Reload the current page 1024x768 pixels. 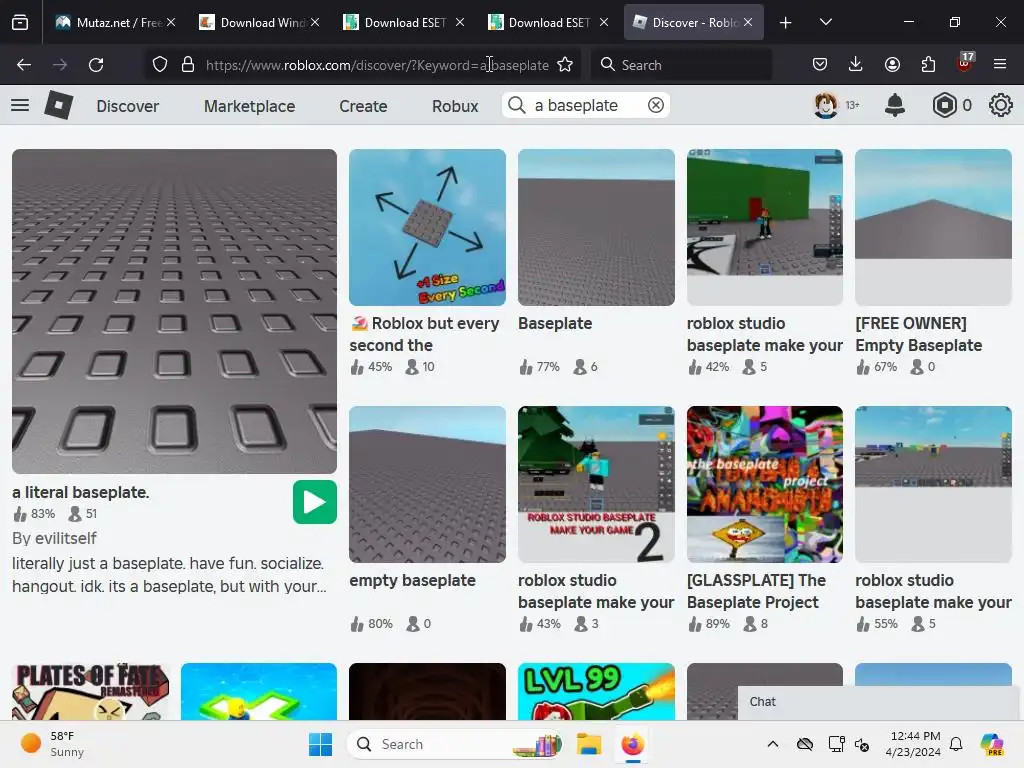click(96, 65)
